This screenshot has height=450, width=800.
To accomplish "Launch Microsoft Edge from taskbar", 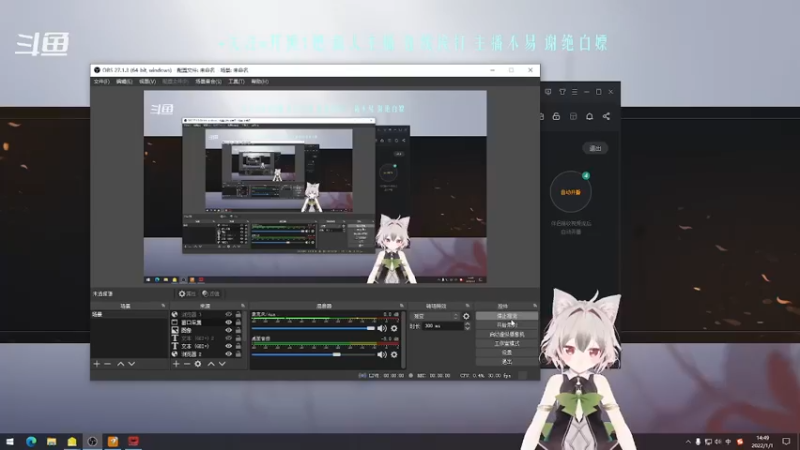I will point(31,441).
